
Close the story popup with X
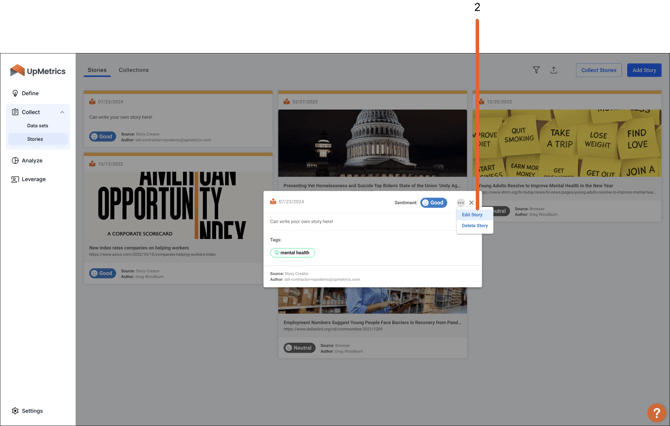point(472,202)
